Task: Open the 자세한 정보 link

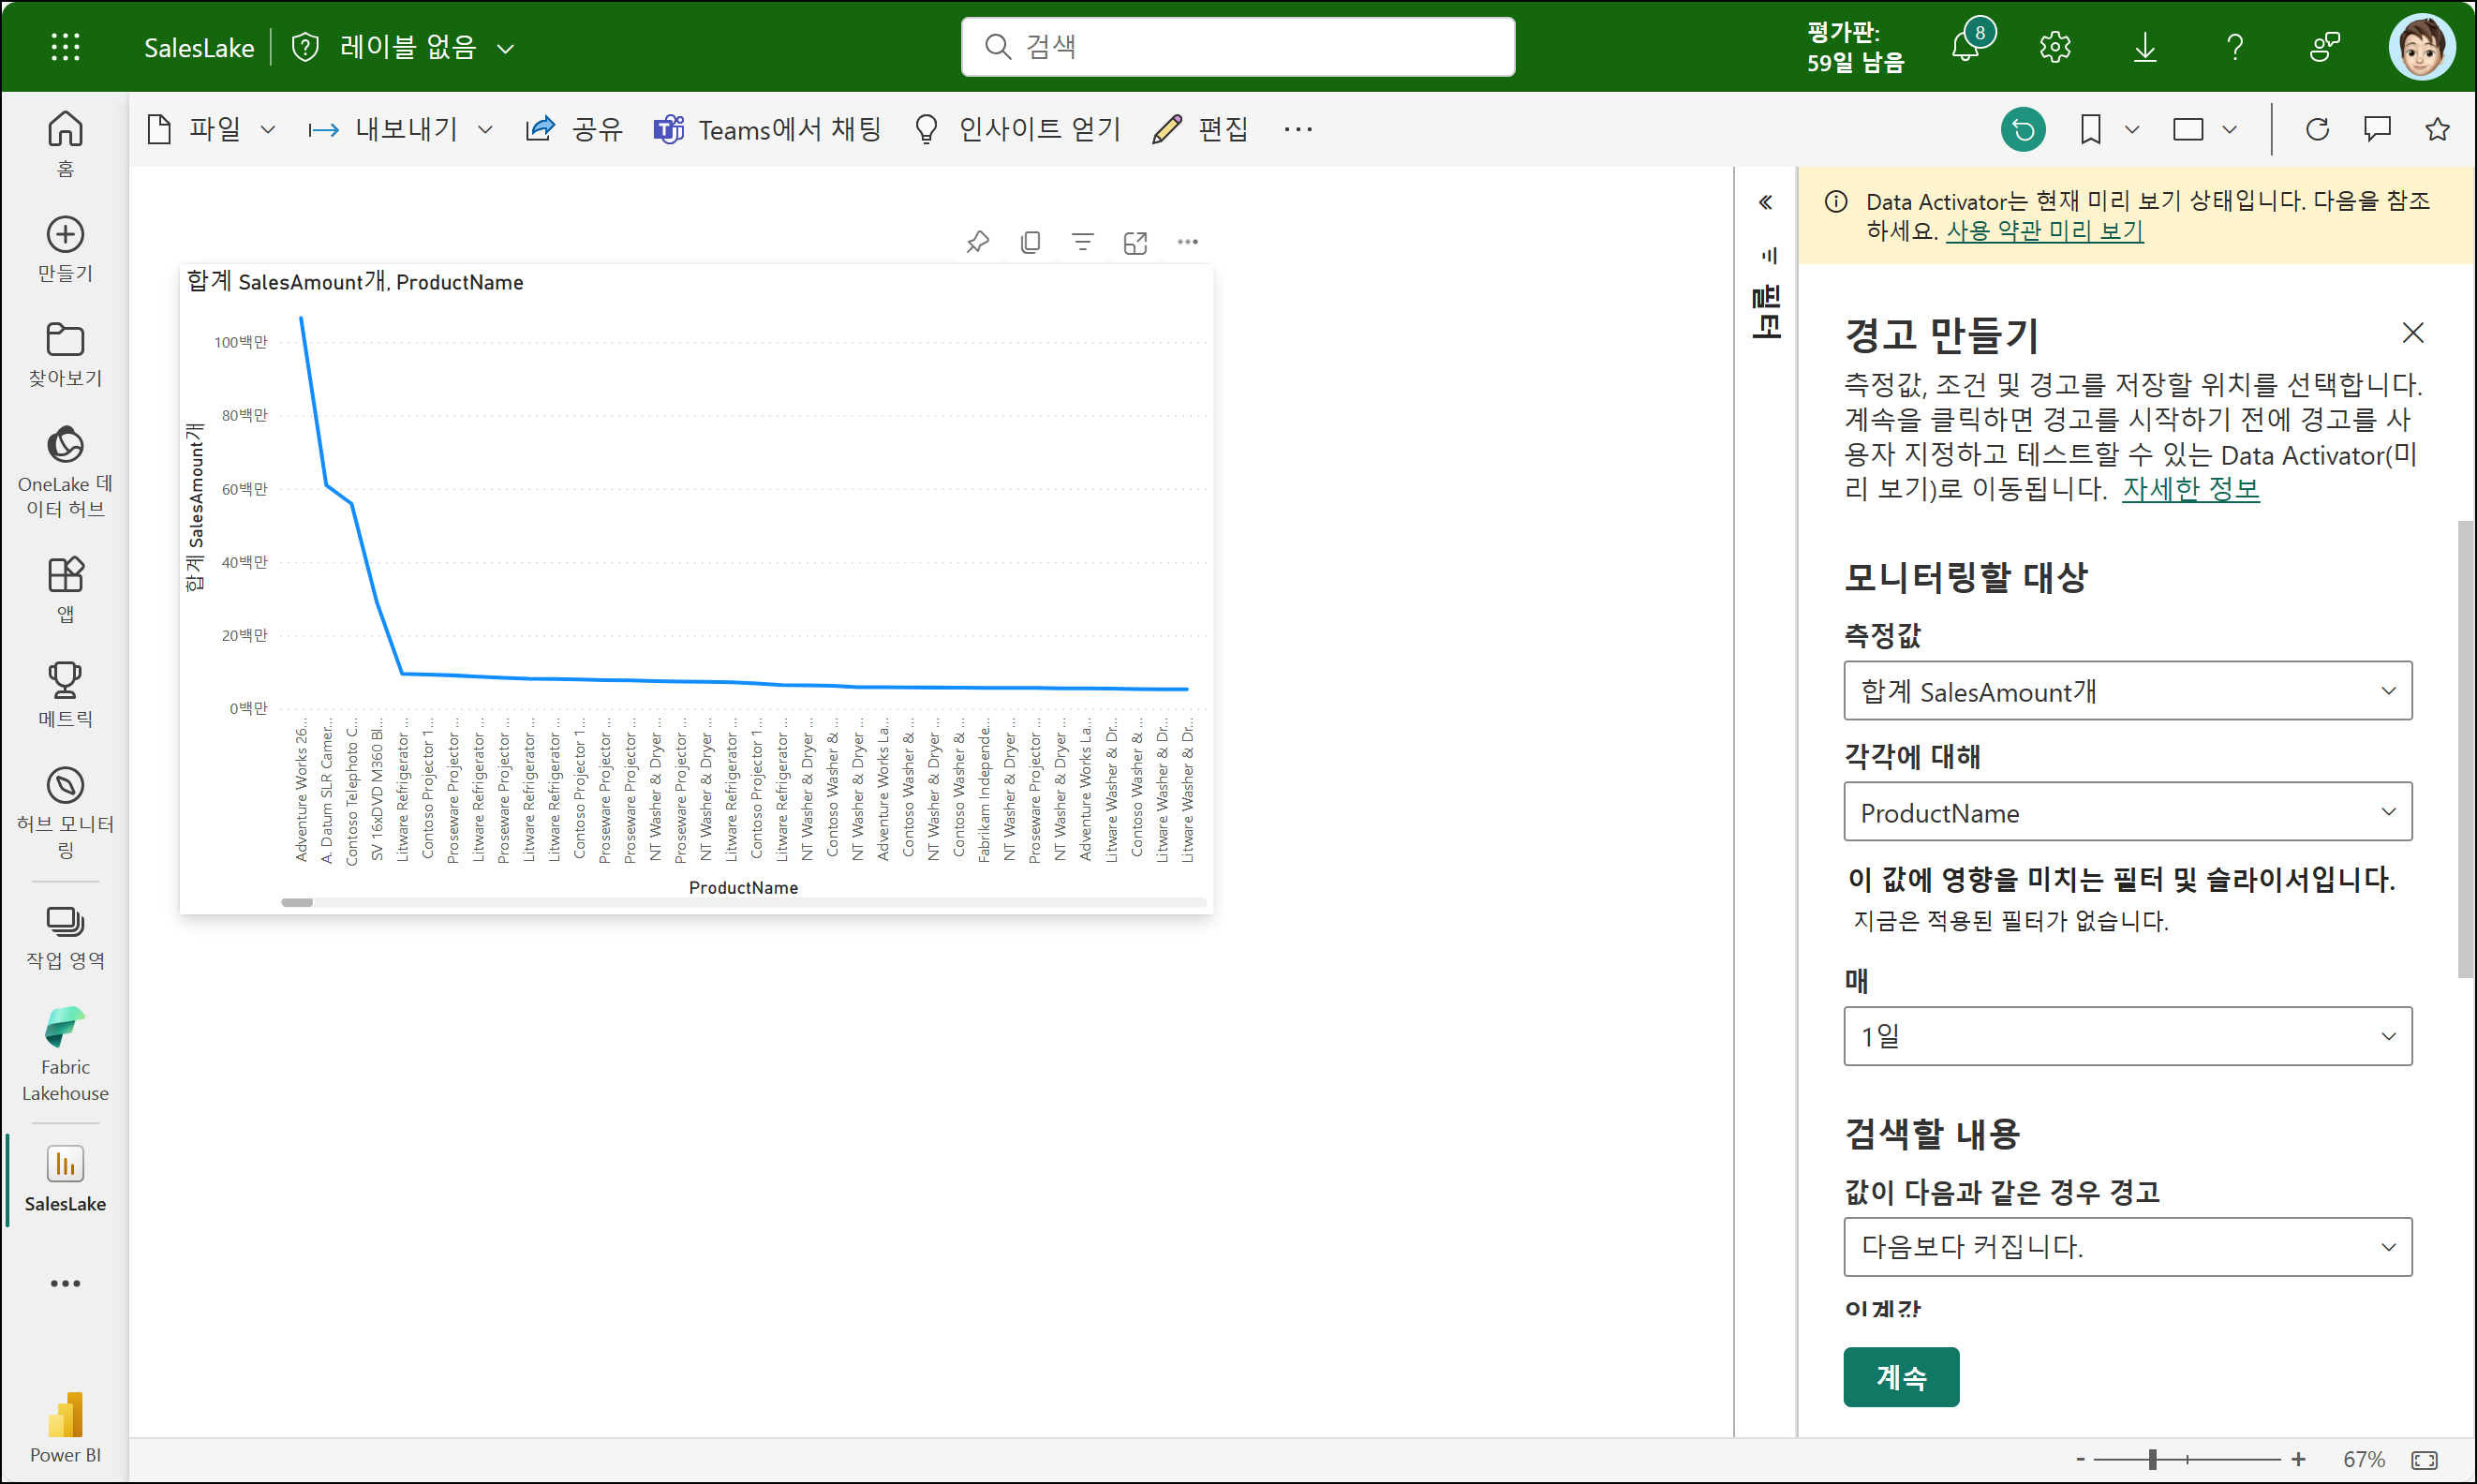Action: (x=2190, y=489)
